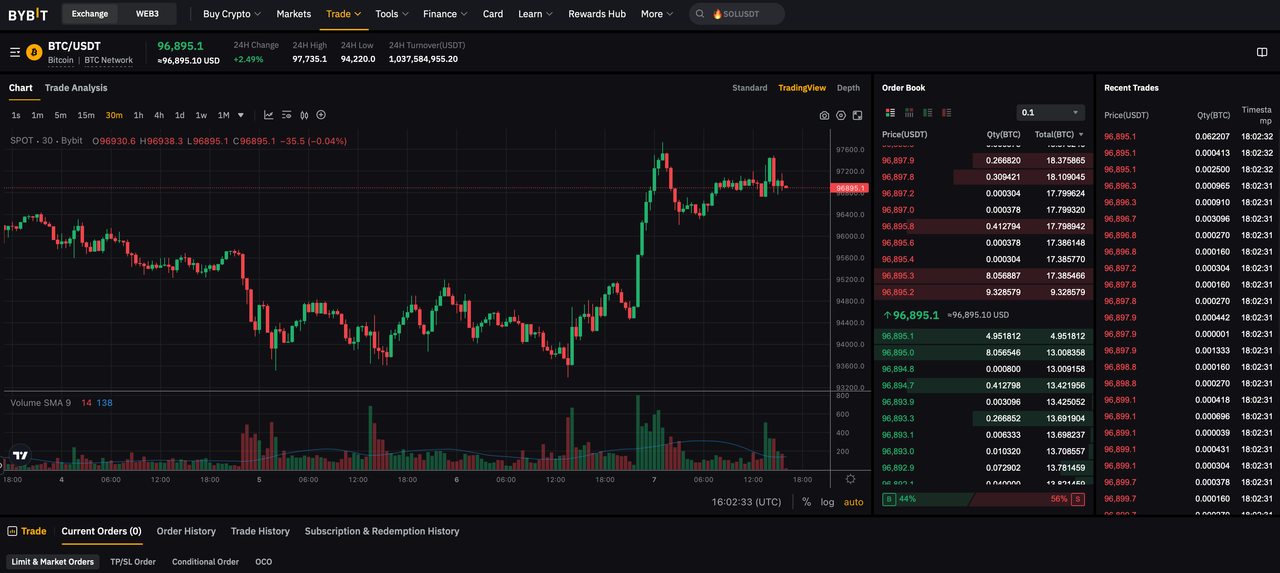Image resolution: width=1280 pixels, height=573 pixels.
Task: Open the chart type line icon
Action: pyautogui.click(x=268, y=115)
